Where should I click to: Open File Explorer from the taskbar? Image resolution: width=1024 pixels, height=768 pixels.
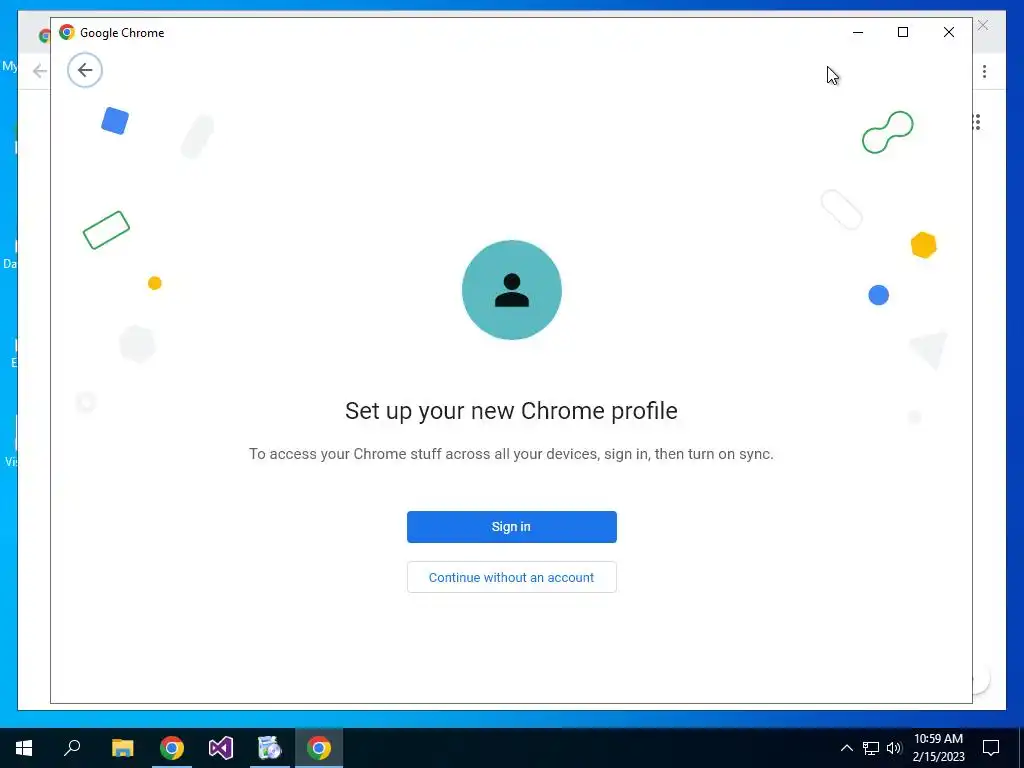(122, 748)
